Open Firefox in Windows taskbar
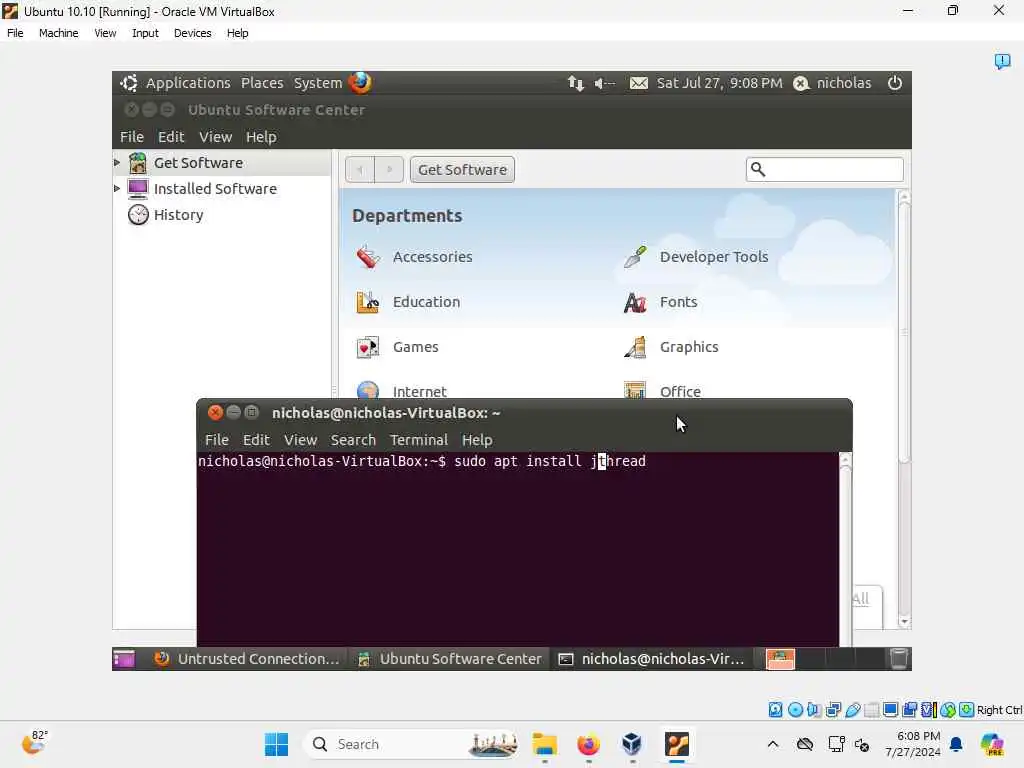Viewport: 1024px width, 768px height. [x=588, y=744]
